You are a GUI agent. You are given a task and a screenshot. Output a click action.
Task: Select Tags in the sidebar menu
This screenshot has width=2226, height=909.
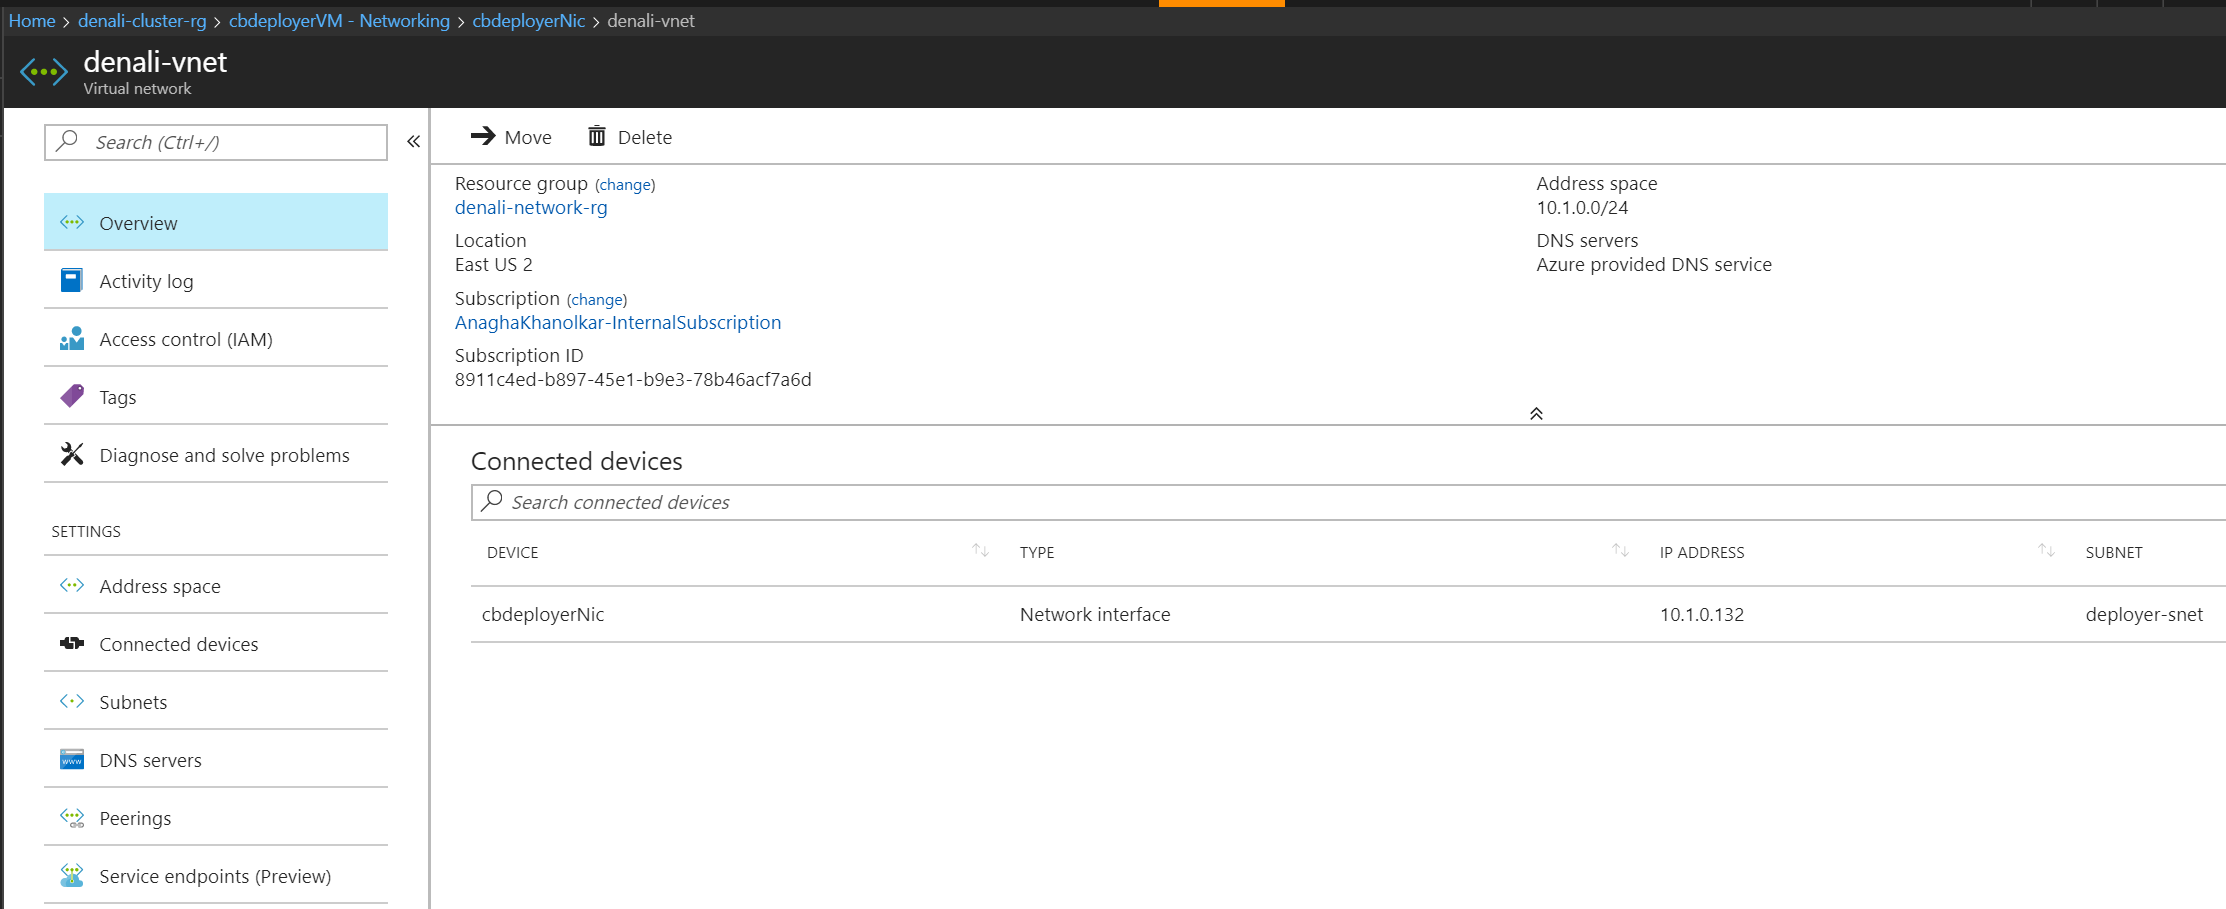(x=216, y=396)
